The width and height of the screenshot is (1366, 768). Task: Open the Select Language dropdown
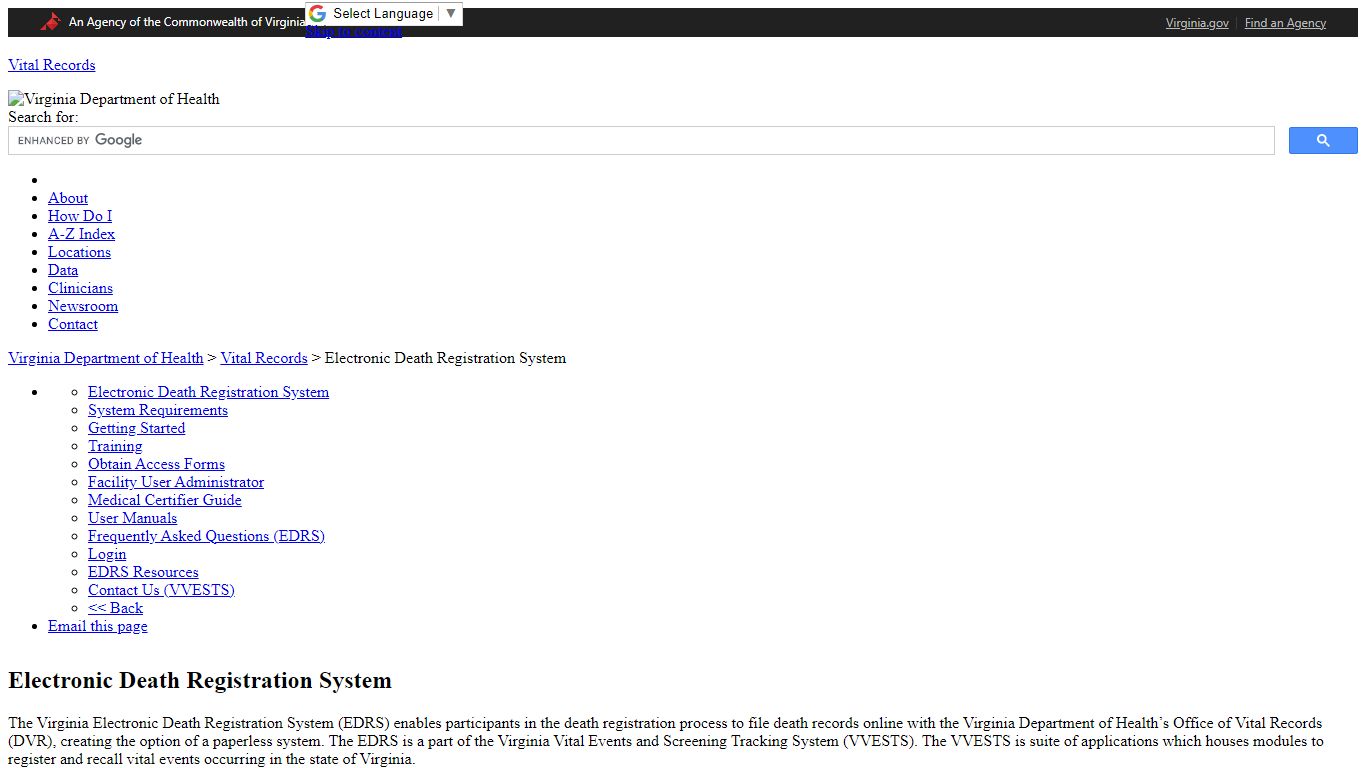coord(395,14)
